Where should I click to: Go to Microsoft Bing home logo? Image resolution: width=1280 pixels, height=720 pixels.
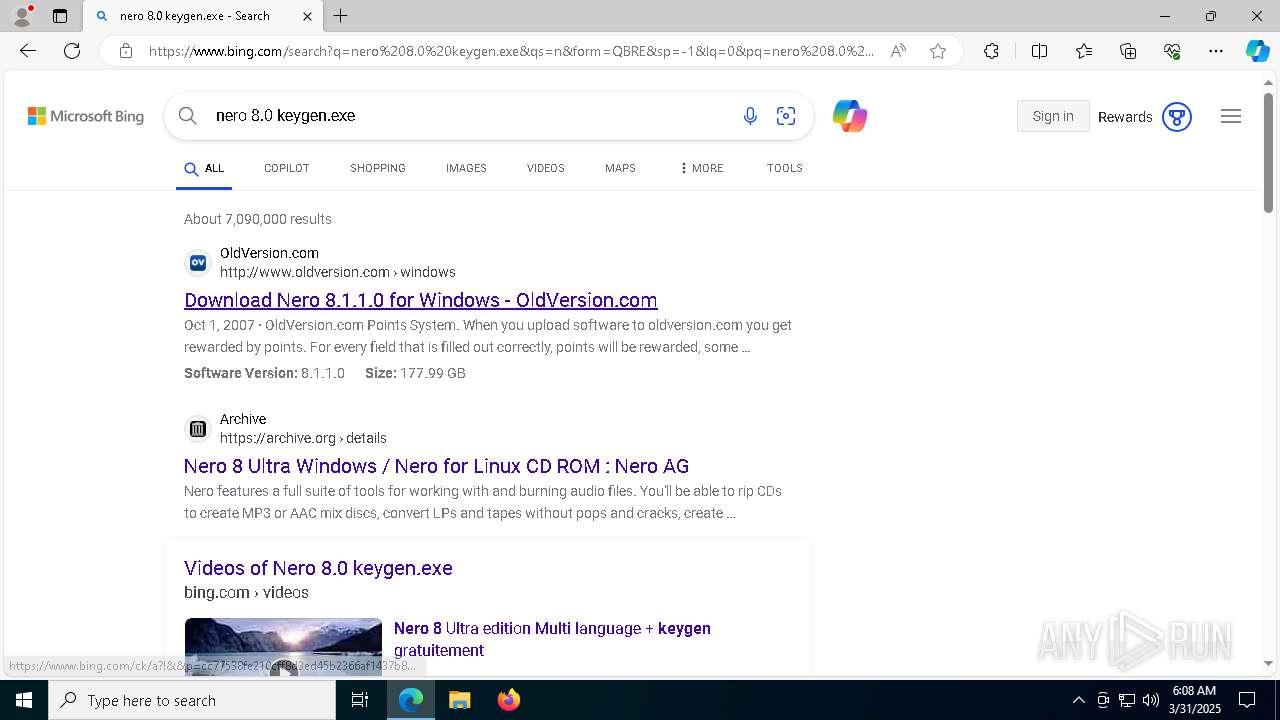point(86,116)
